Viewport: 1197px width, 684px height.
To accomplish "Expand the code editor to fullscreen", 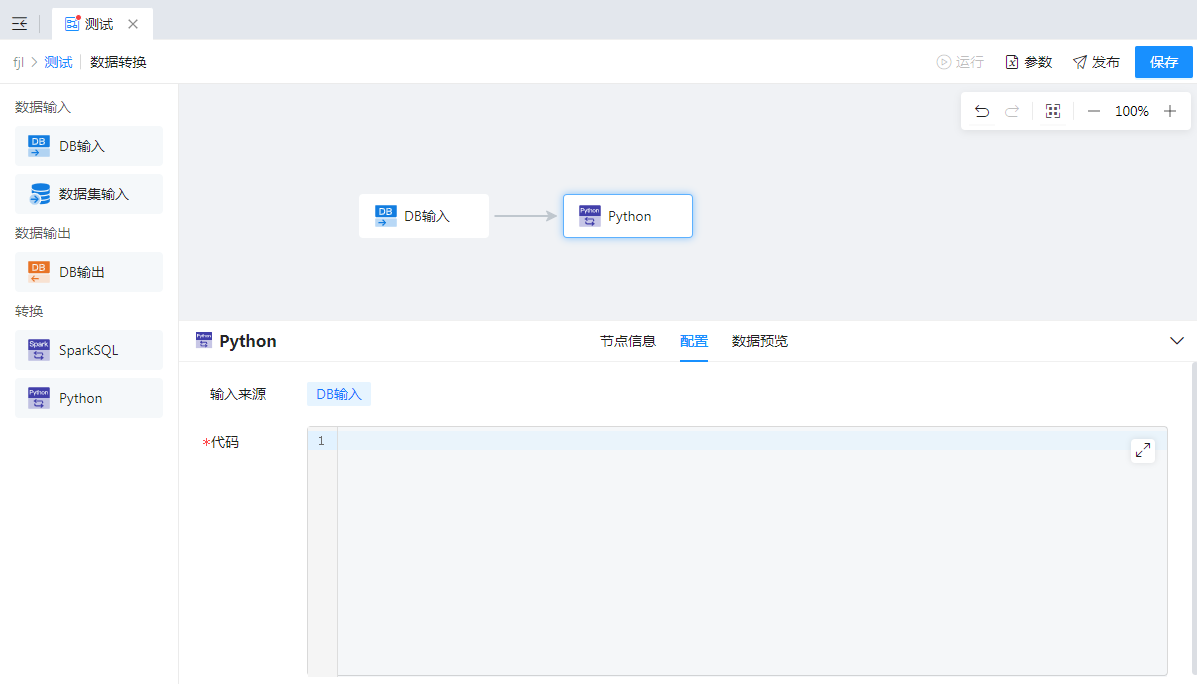I will point(1143,451).
